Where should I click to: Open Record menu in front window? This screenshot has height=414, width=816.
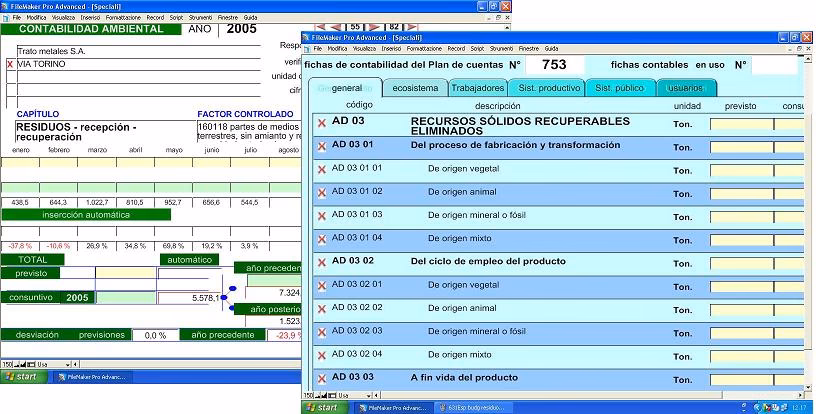tap(456, 48)
